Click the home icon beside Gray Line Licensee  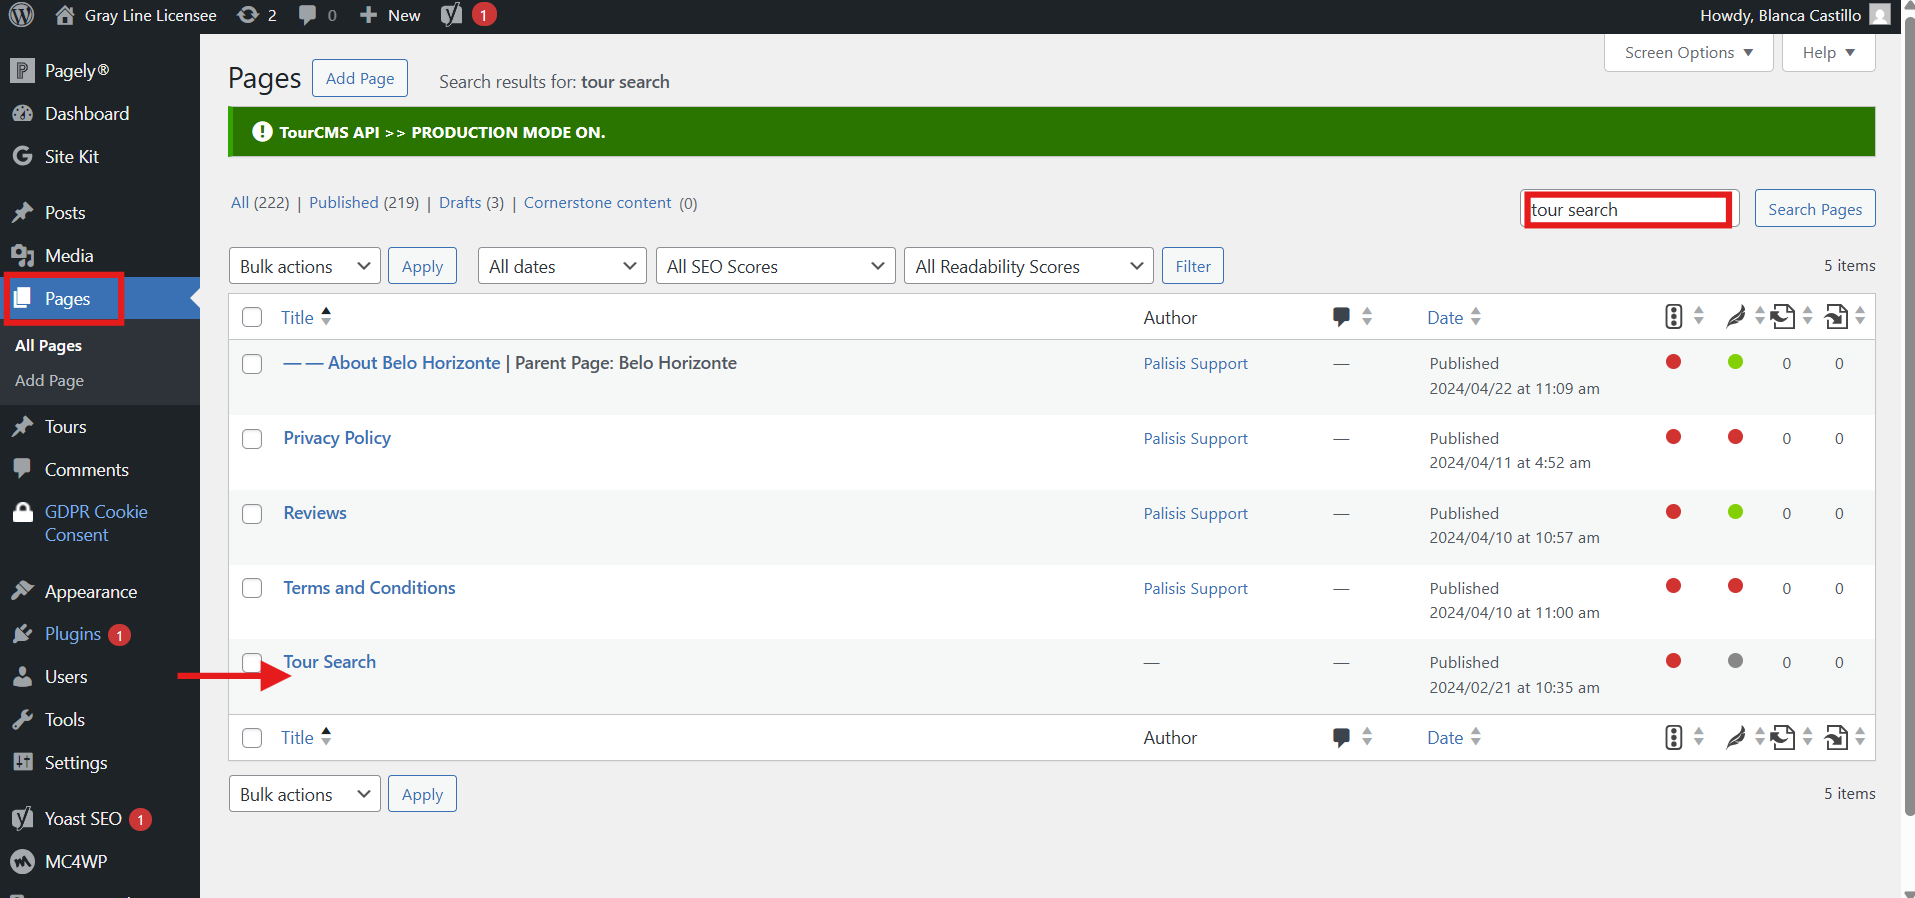(65, 15)
